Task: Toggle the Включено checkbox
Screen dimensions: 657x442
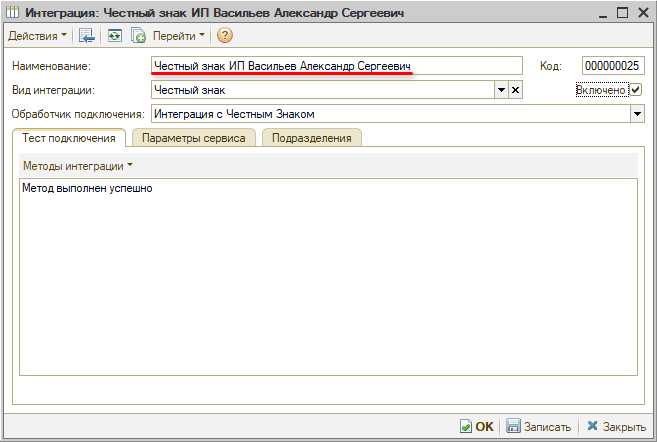Action: click(x=635, y=90)
